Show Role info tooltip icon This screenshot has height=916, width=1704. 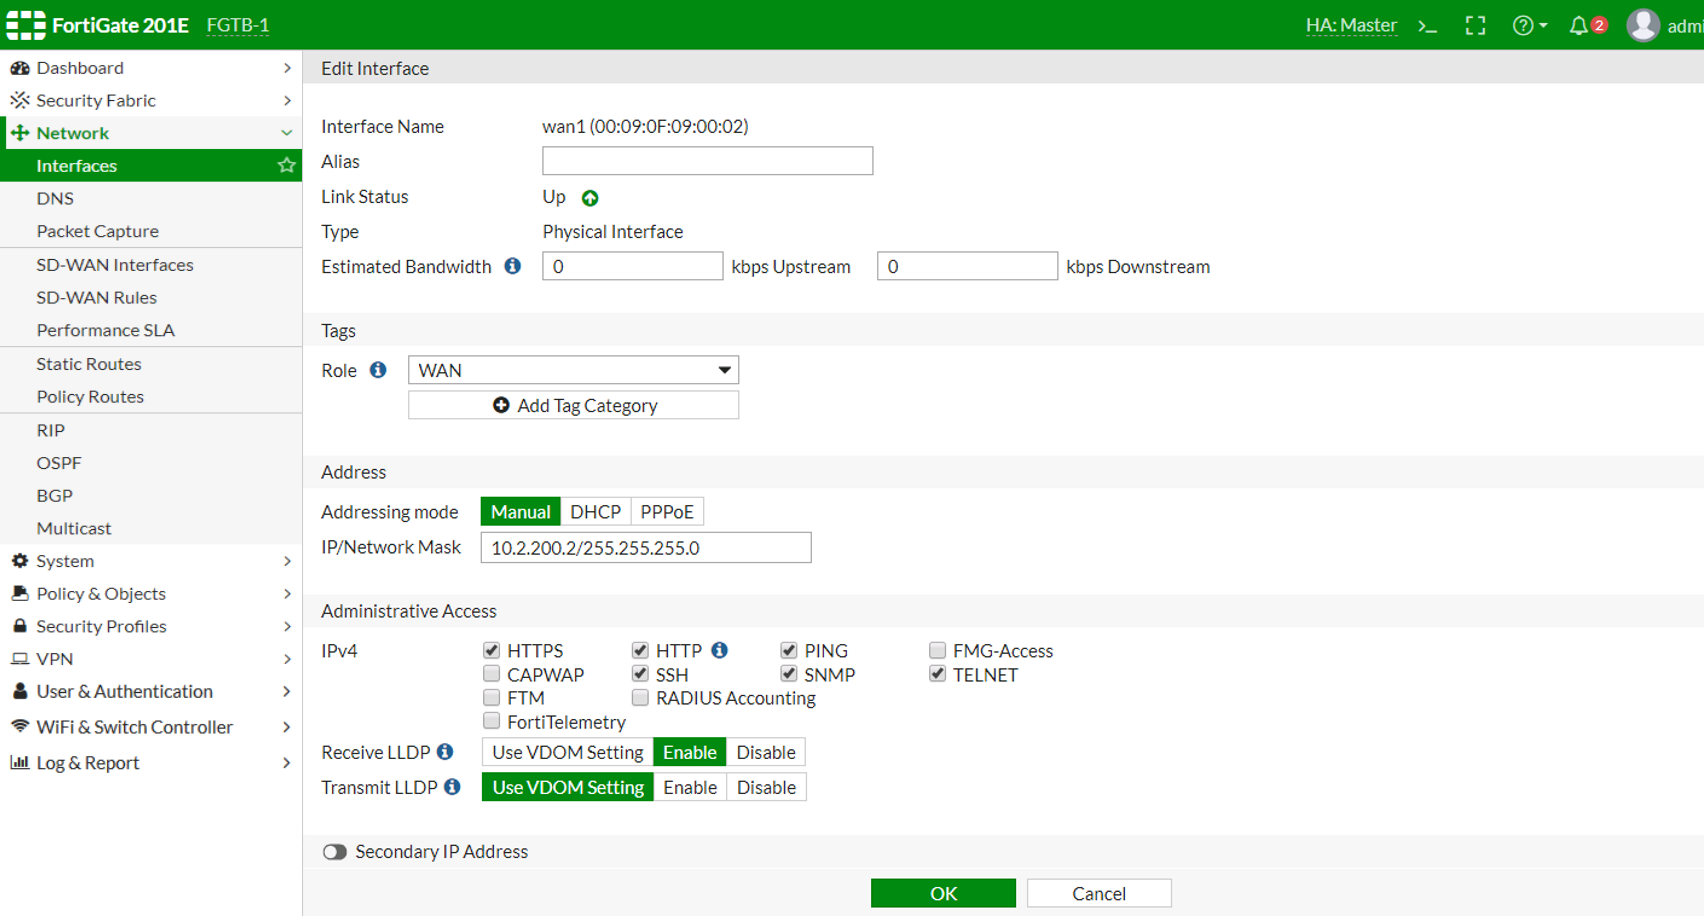[x=378, y=370]
